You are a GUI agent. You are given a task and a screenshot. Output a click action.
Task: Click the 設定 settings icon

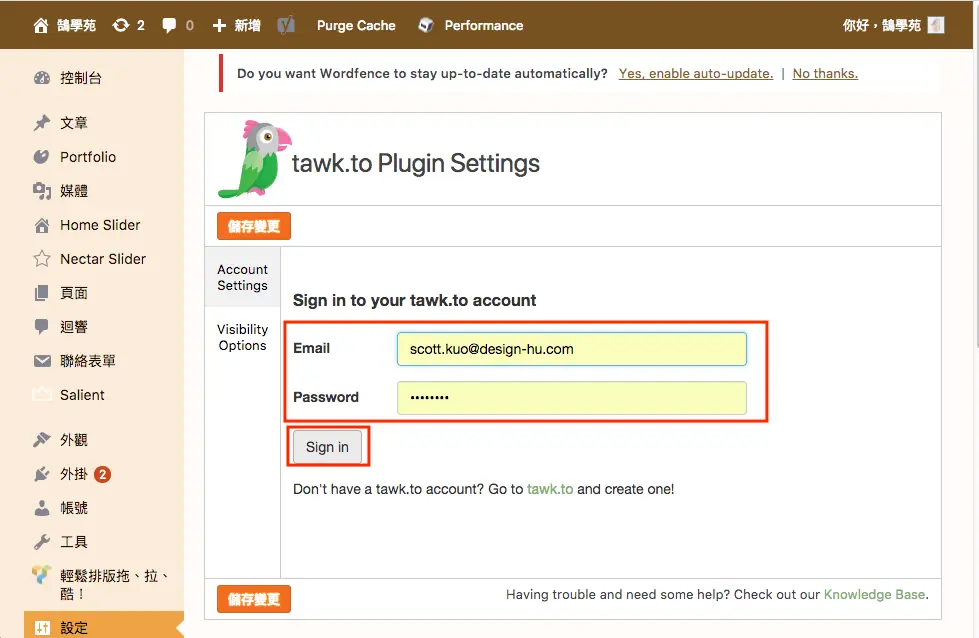pyautogui.click(x=42, y=628)
